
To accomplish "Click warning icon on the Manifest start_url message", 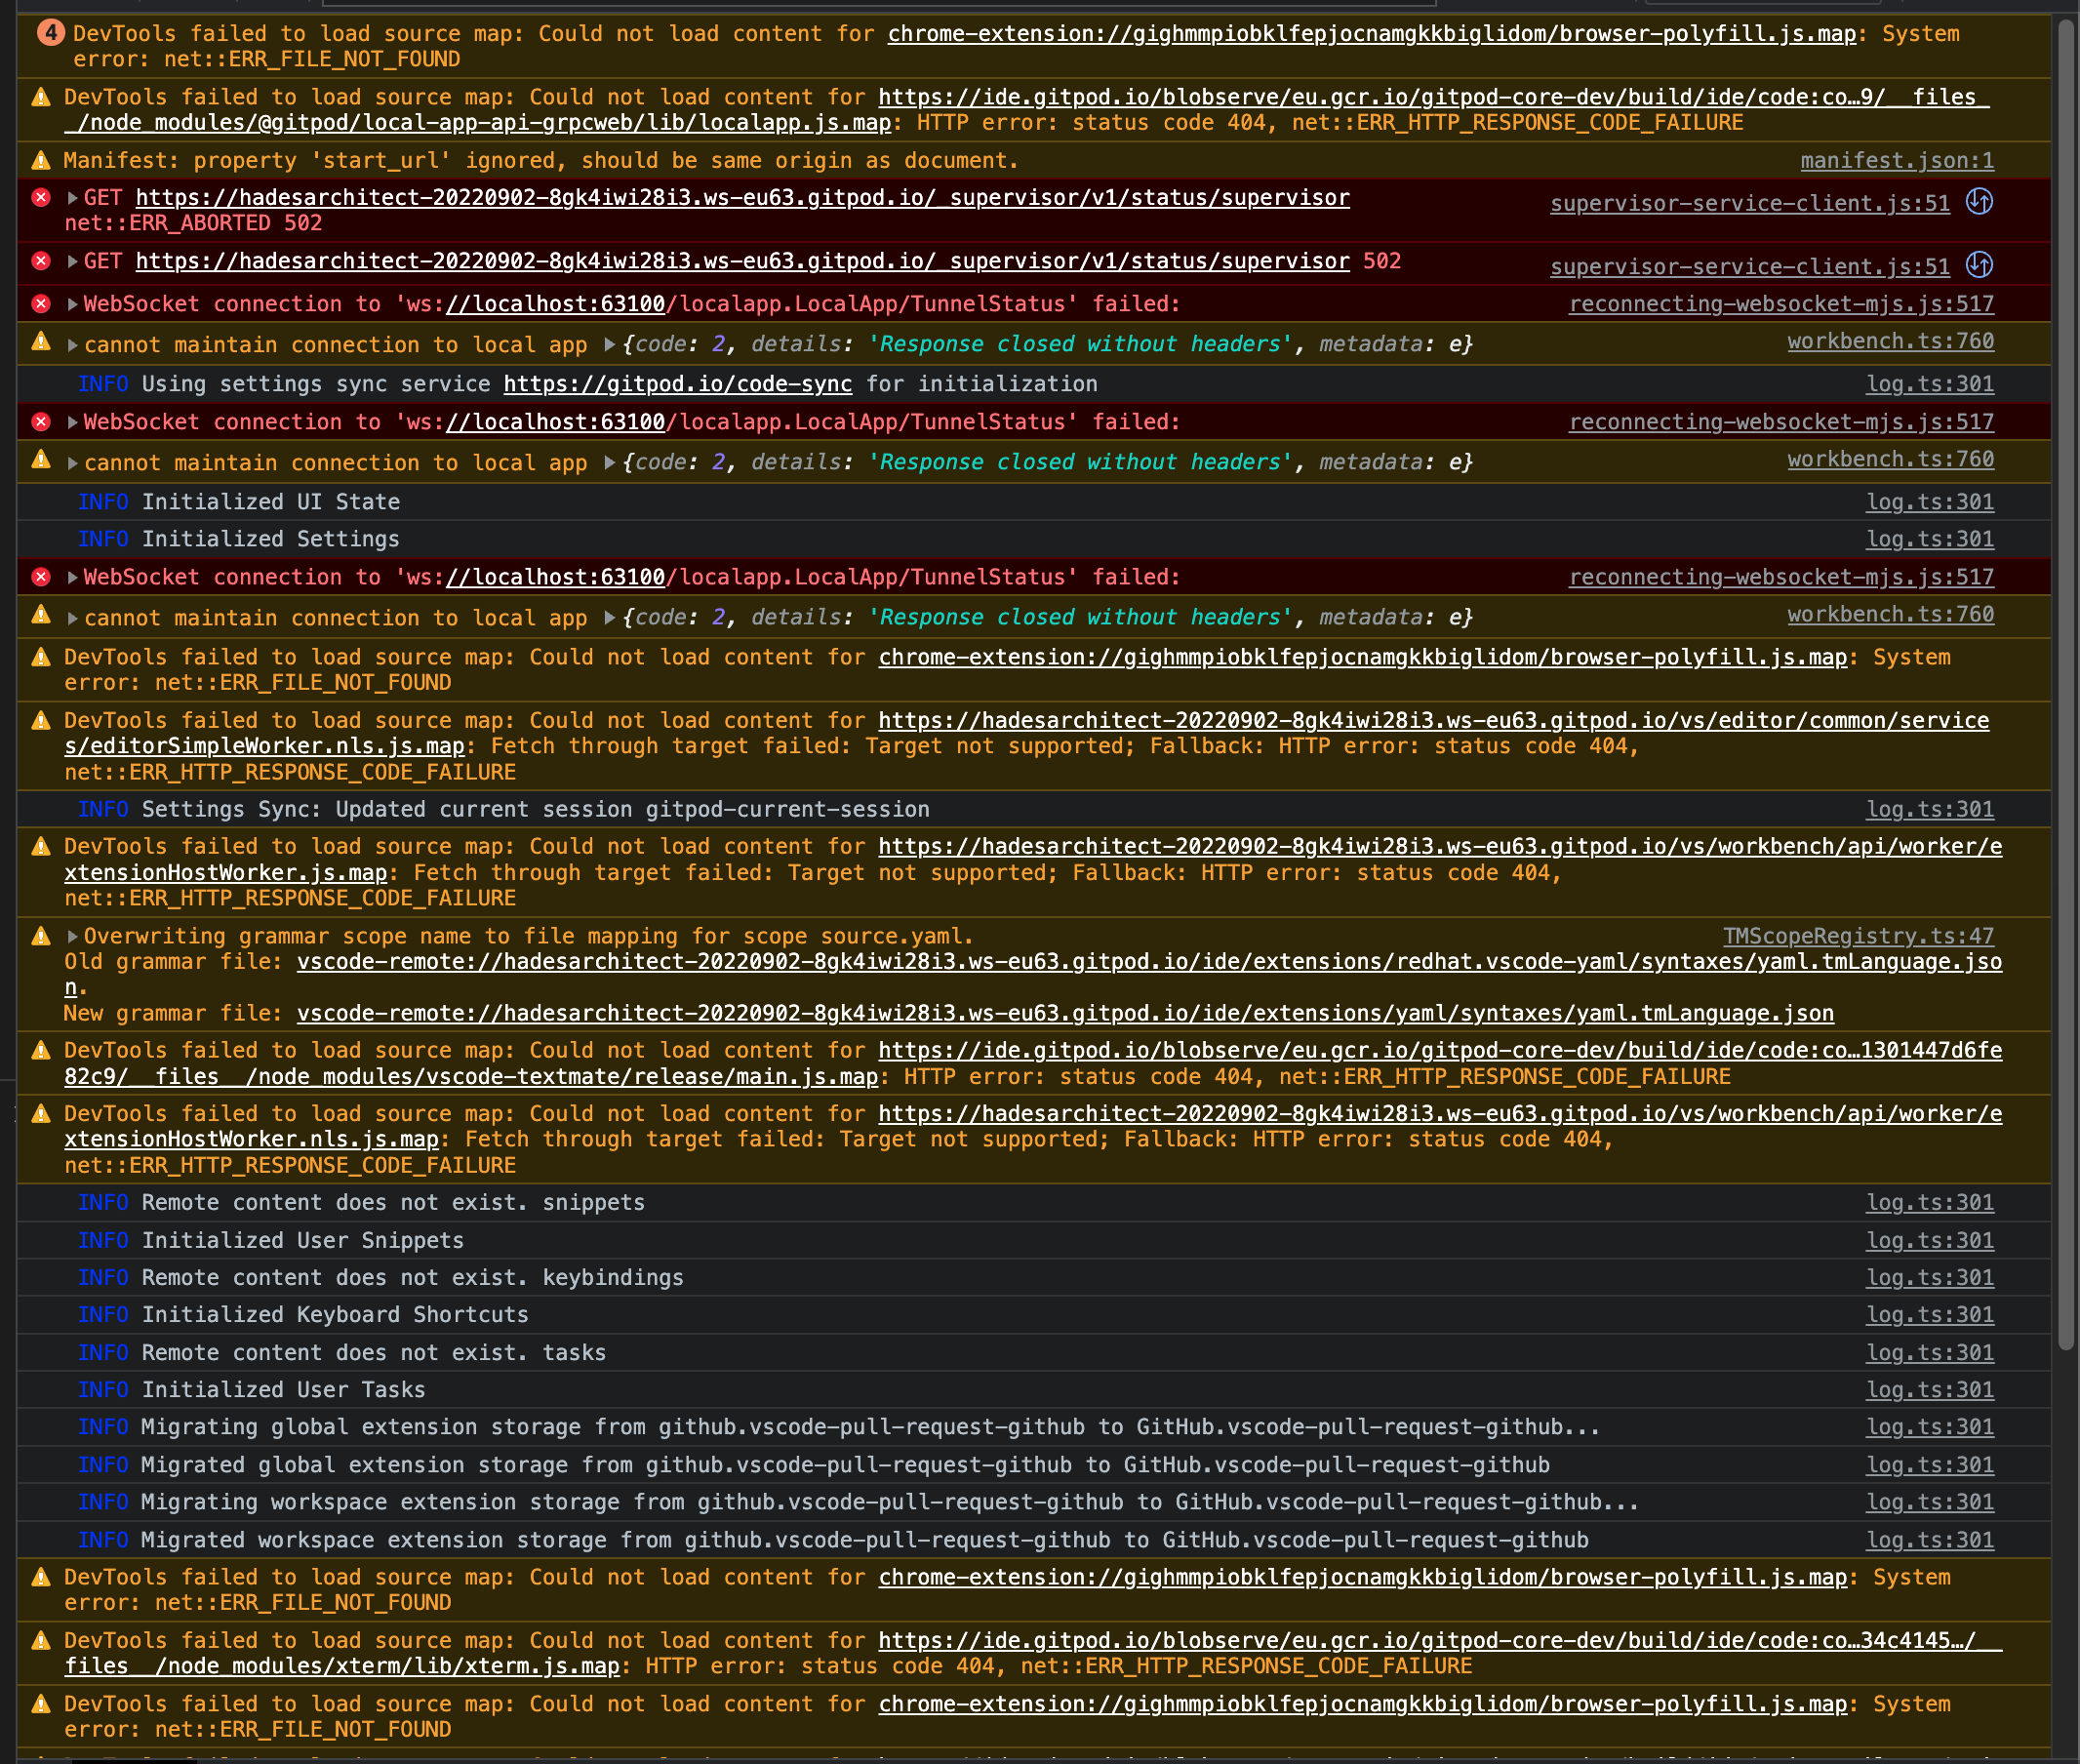I will point(41,160).
